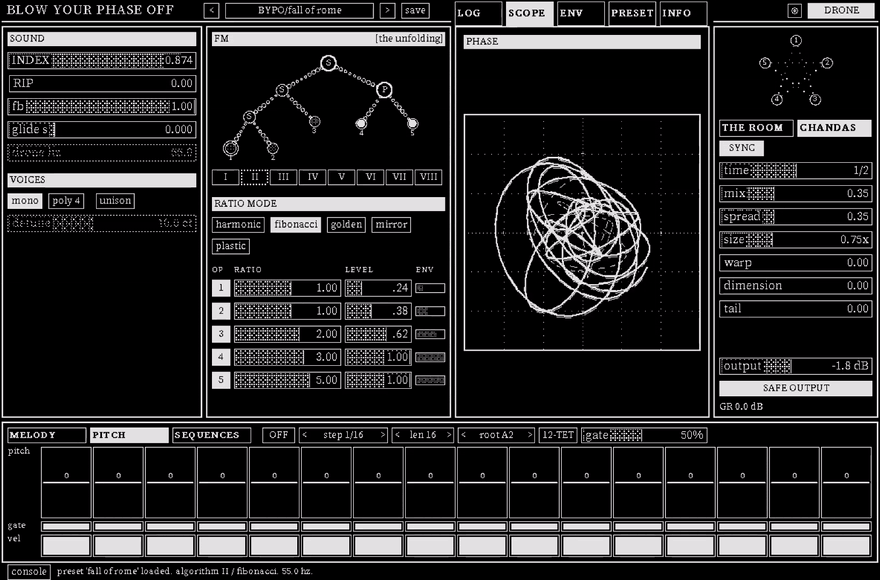The height and width of the screenshot is (580, 880).
Task: Open the 12-TET tuning selector
Action: tap(558, 435)
